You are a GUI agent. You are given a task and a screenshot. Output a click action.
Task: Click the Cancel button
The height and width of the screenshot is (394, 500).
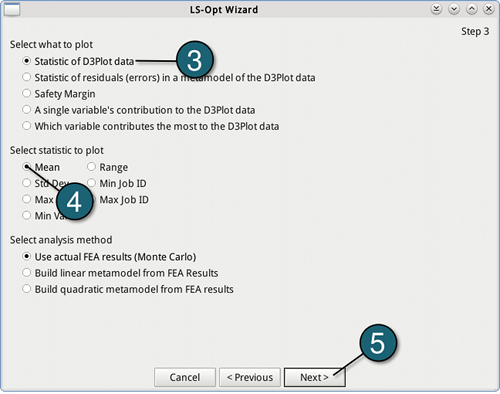[x=185, y=377]
